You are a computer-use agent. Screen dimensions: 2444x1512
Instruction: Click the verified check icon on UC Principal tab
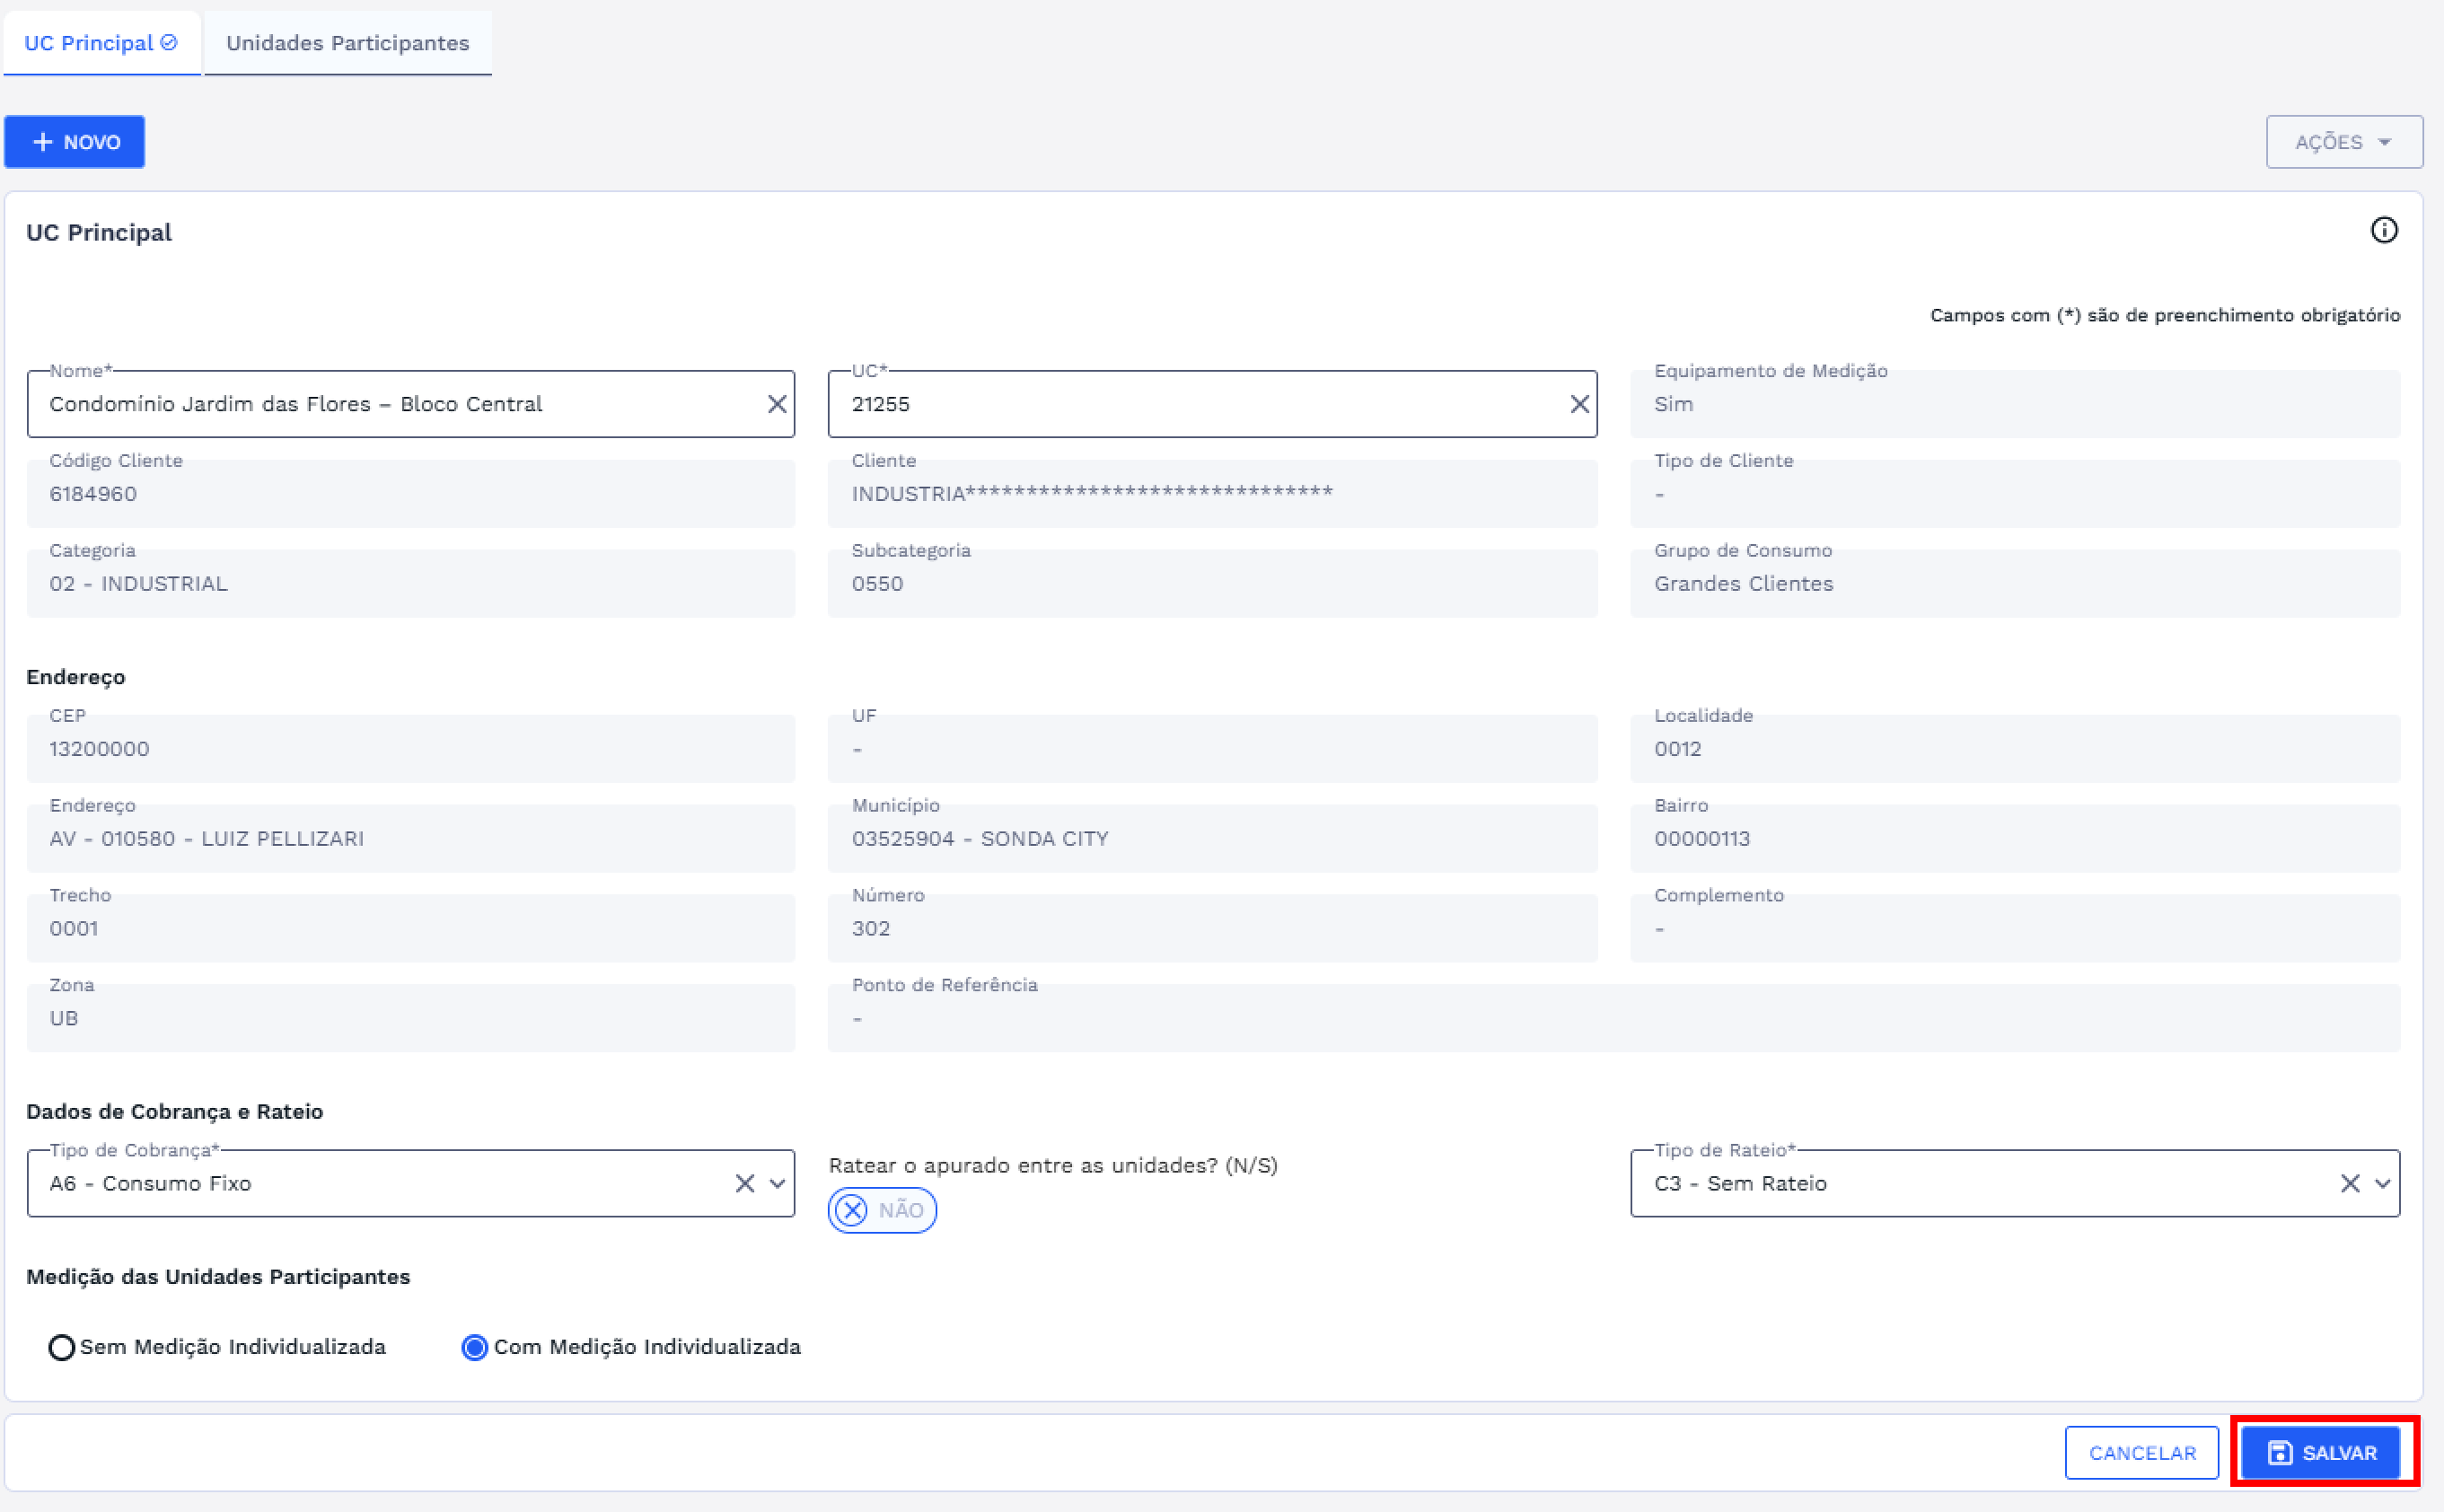click(169, 42)
